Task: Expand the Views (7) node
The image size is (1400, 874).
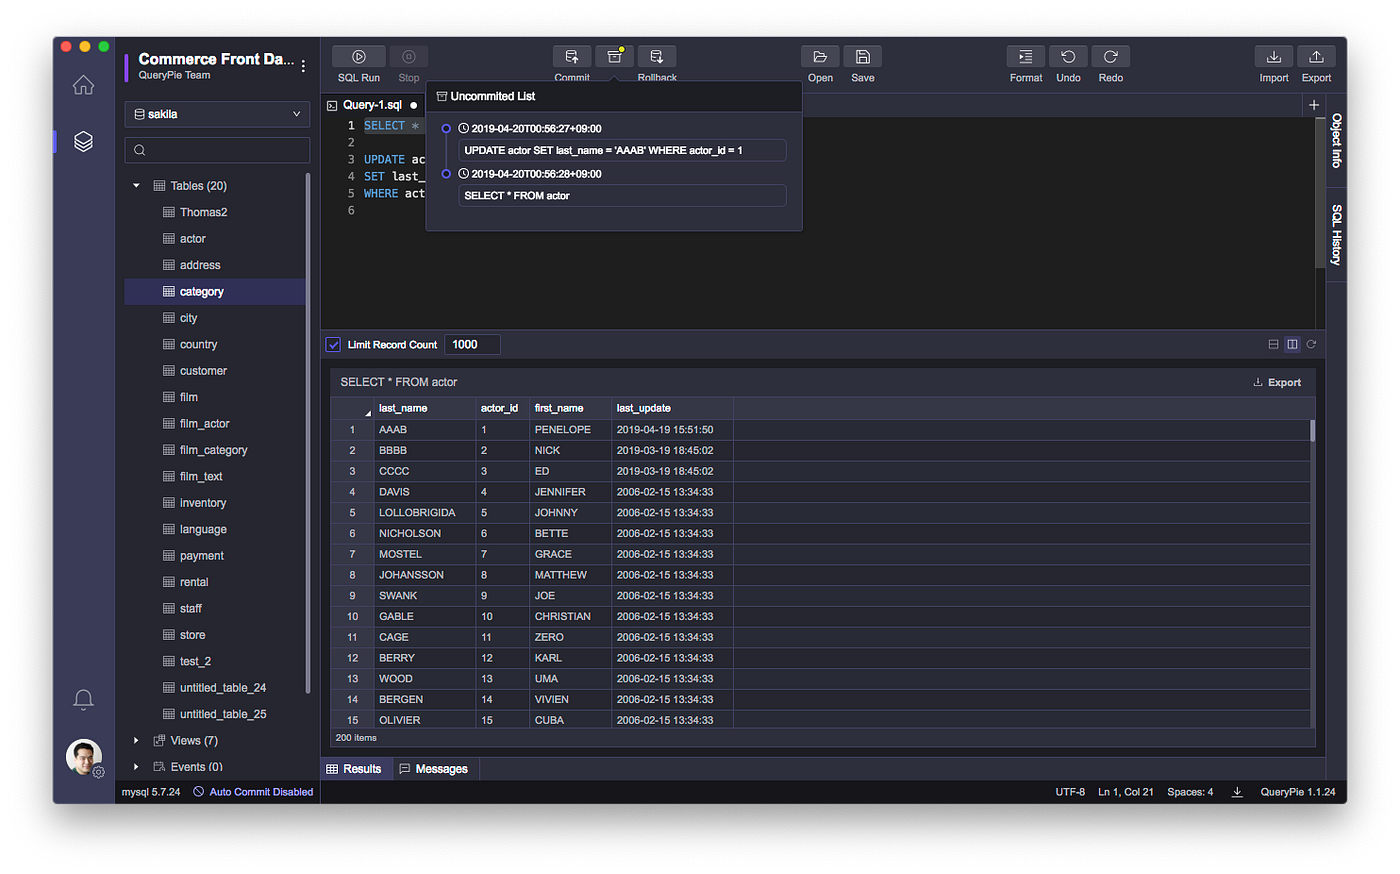Action: pyautogui.click(x=136, y=741)
